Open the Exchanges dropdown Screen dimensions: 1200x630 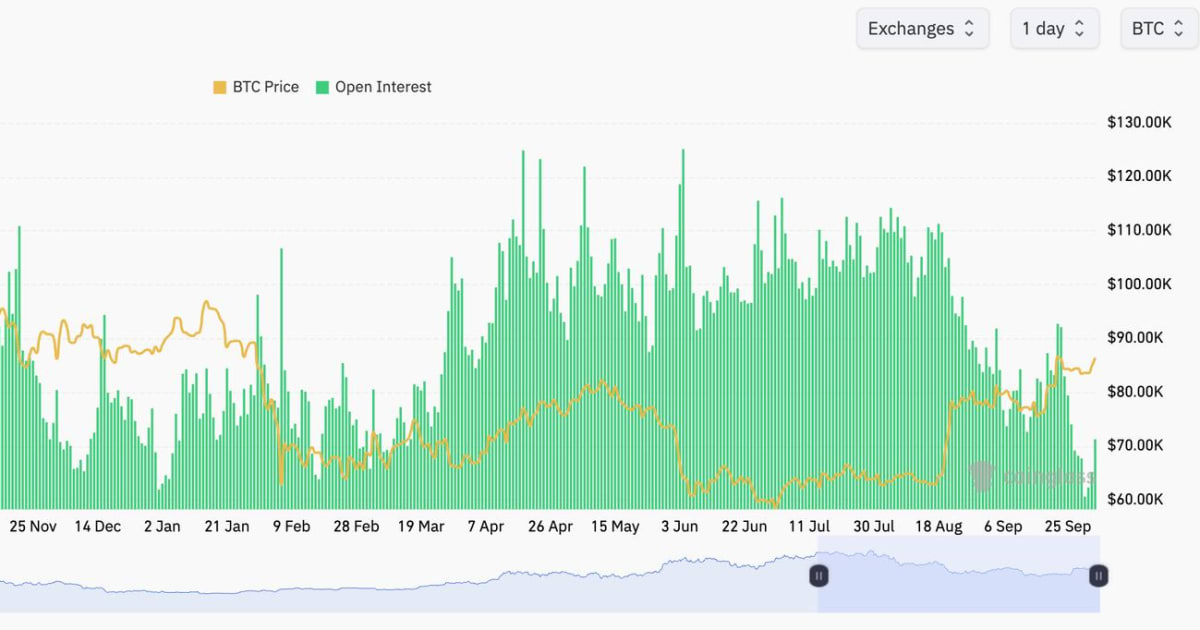point(922,29)
